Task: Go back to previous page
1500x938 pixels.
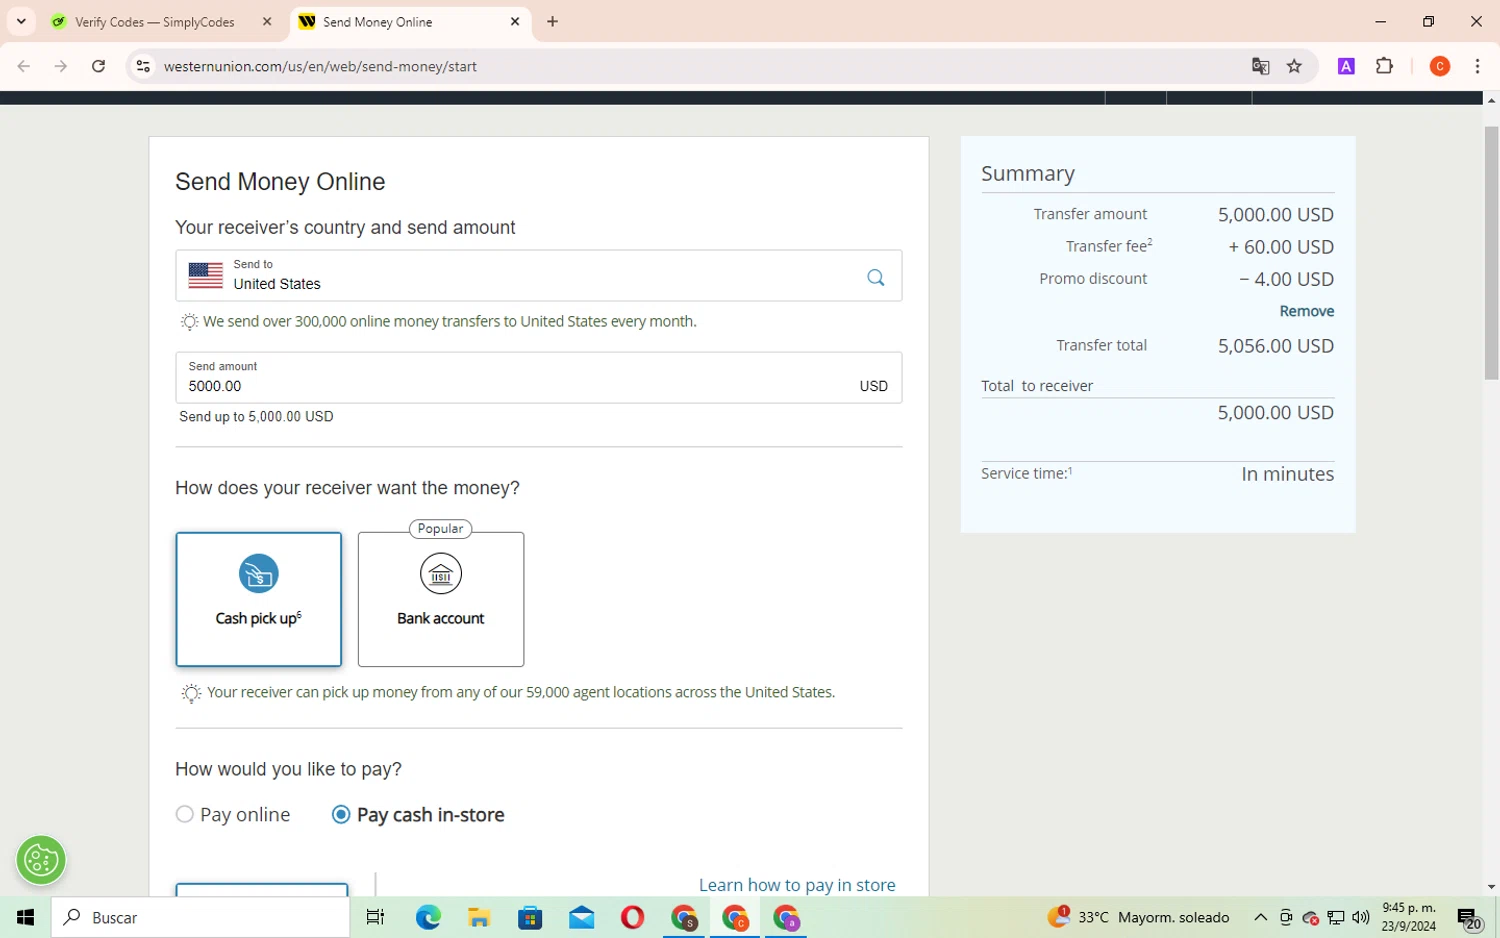Action: coord(24,66)
